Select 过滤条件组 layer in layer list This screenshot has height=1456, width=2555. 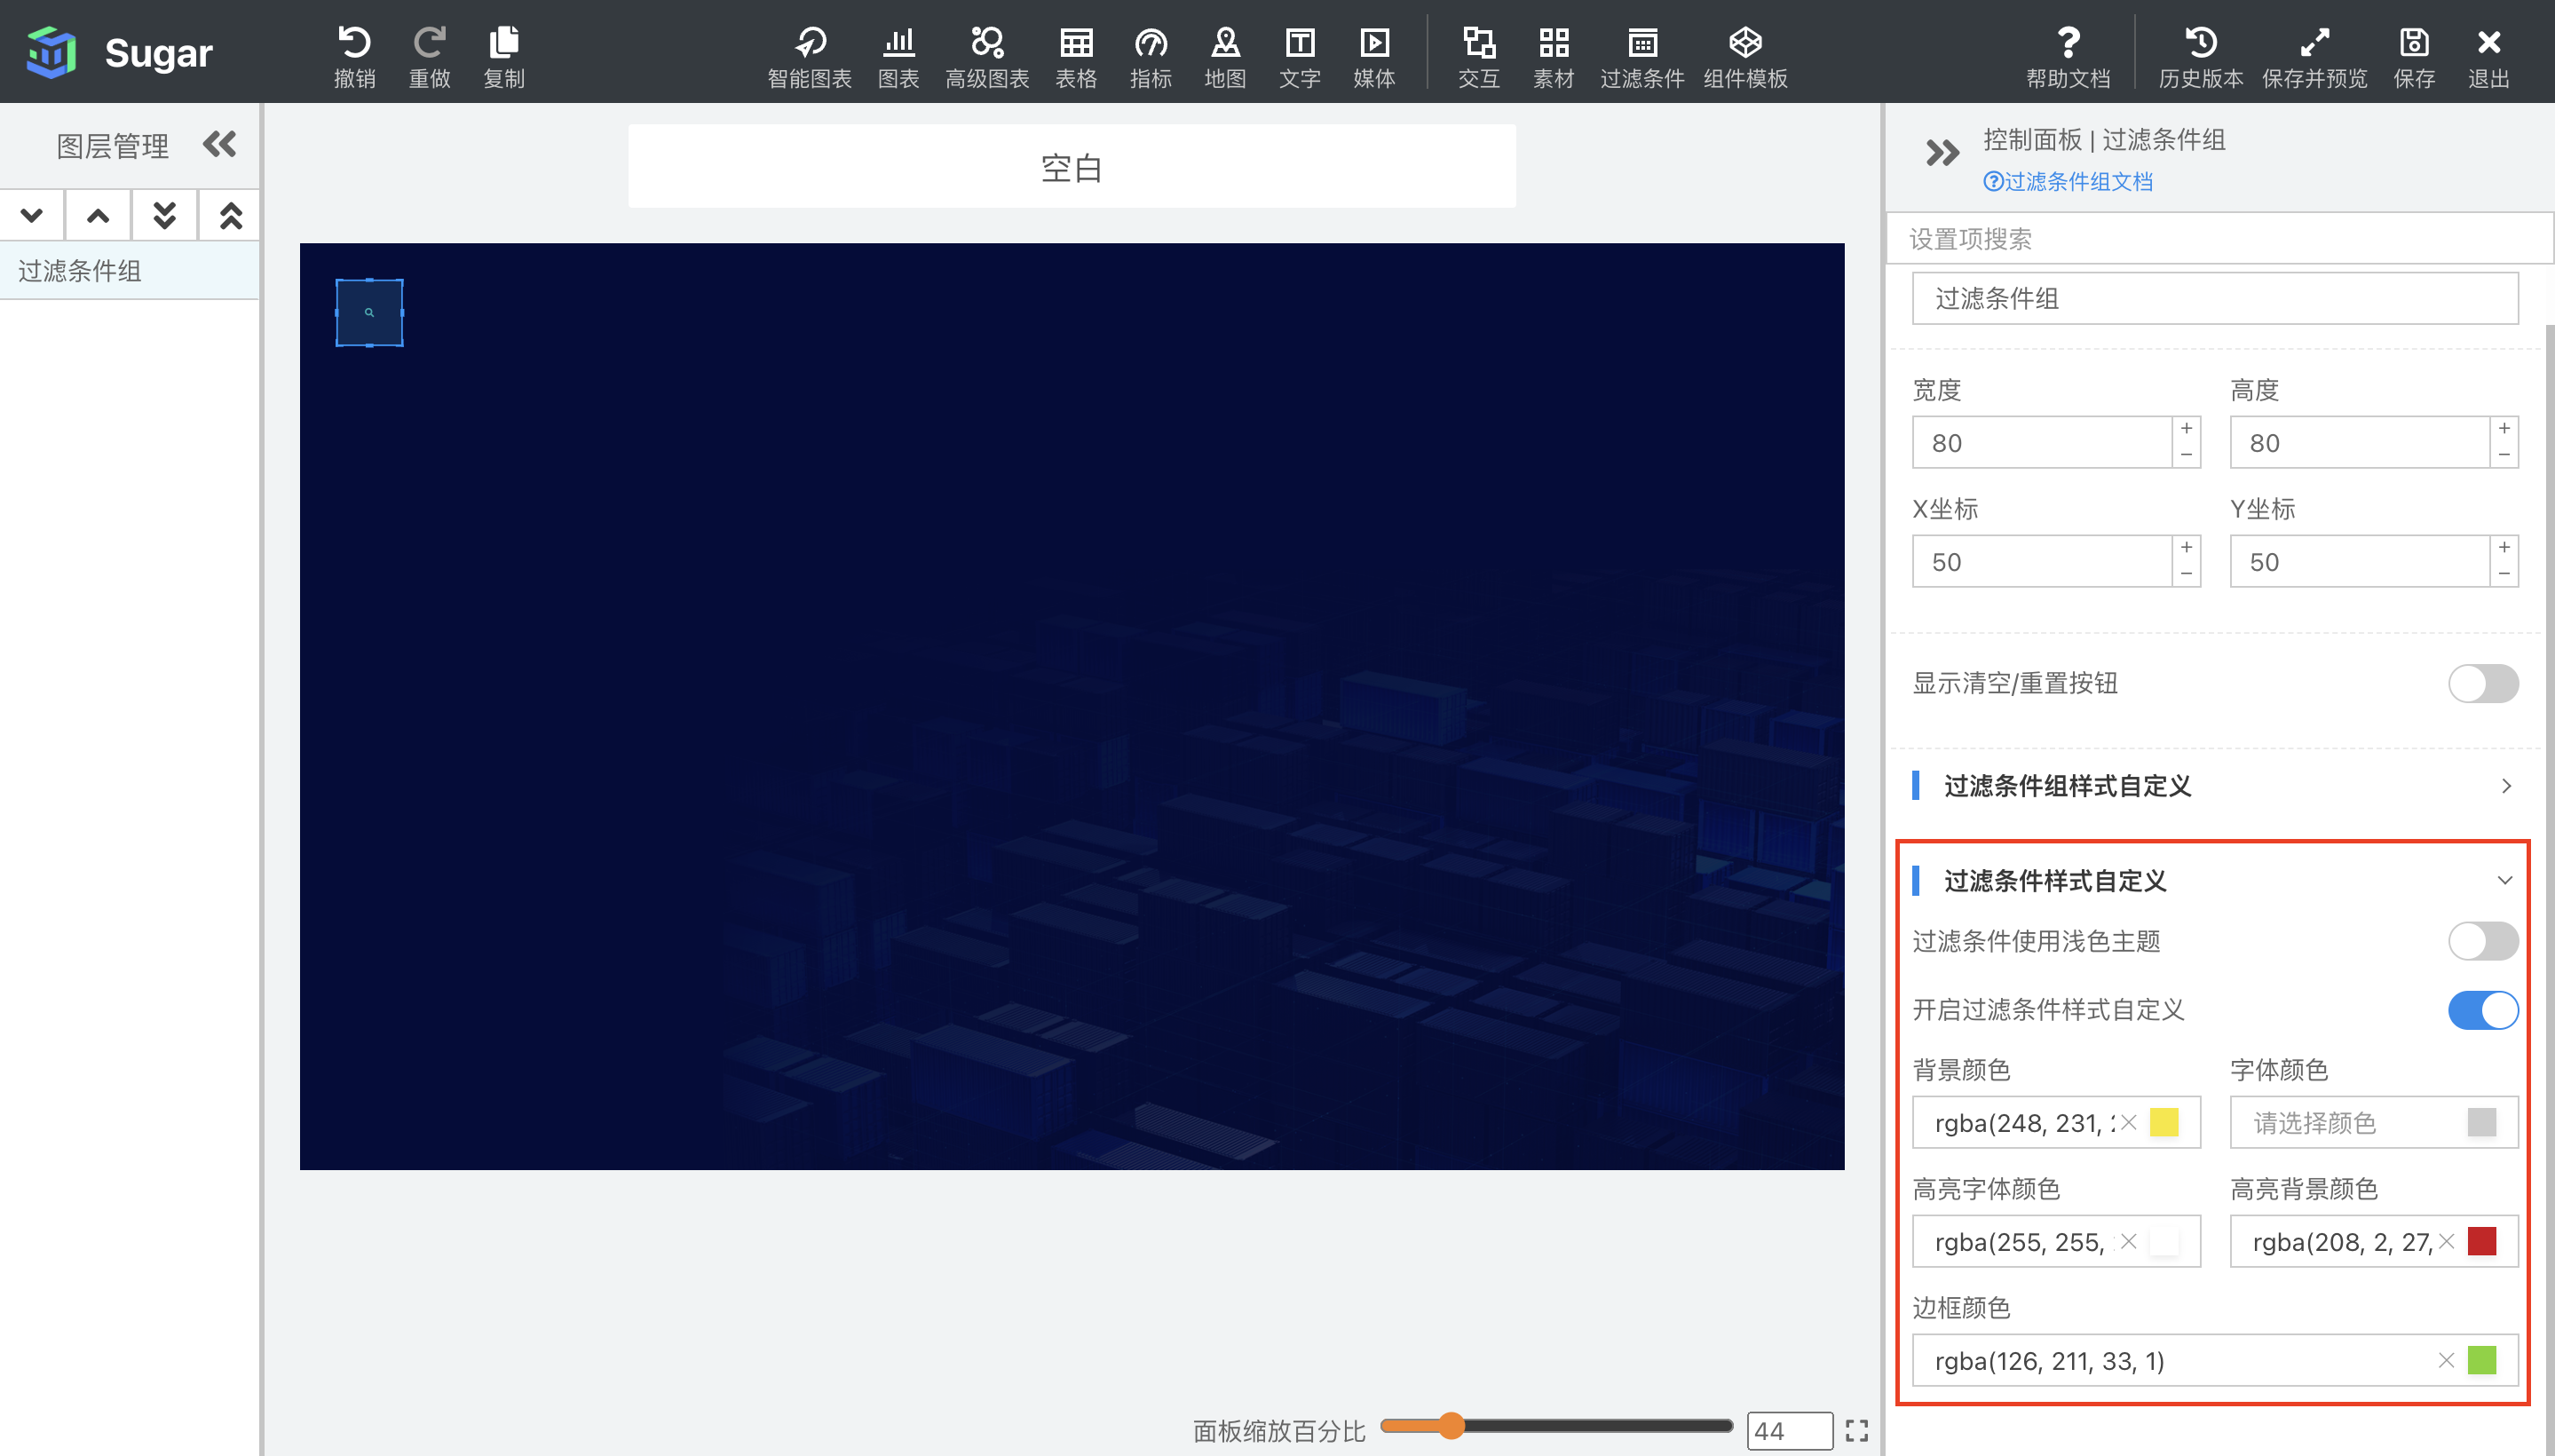point(130,271)
